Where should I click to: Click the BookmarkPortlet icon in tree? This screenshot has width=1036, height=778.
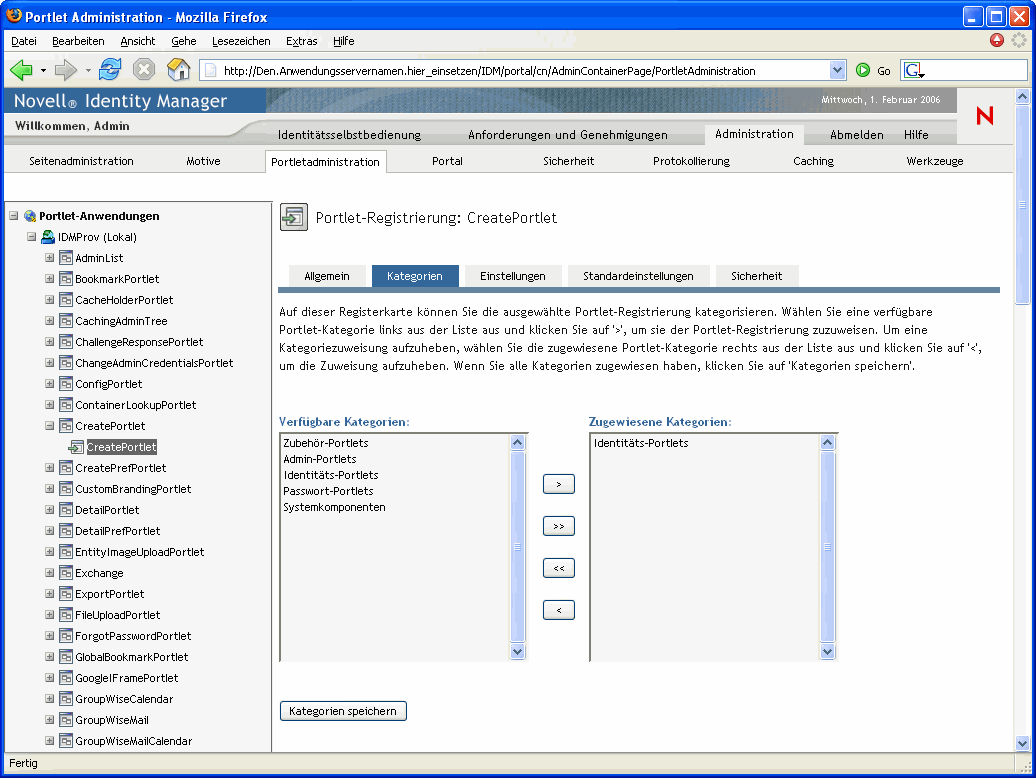[65, 279]
